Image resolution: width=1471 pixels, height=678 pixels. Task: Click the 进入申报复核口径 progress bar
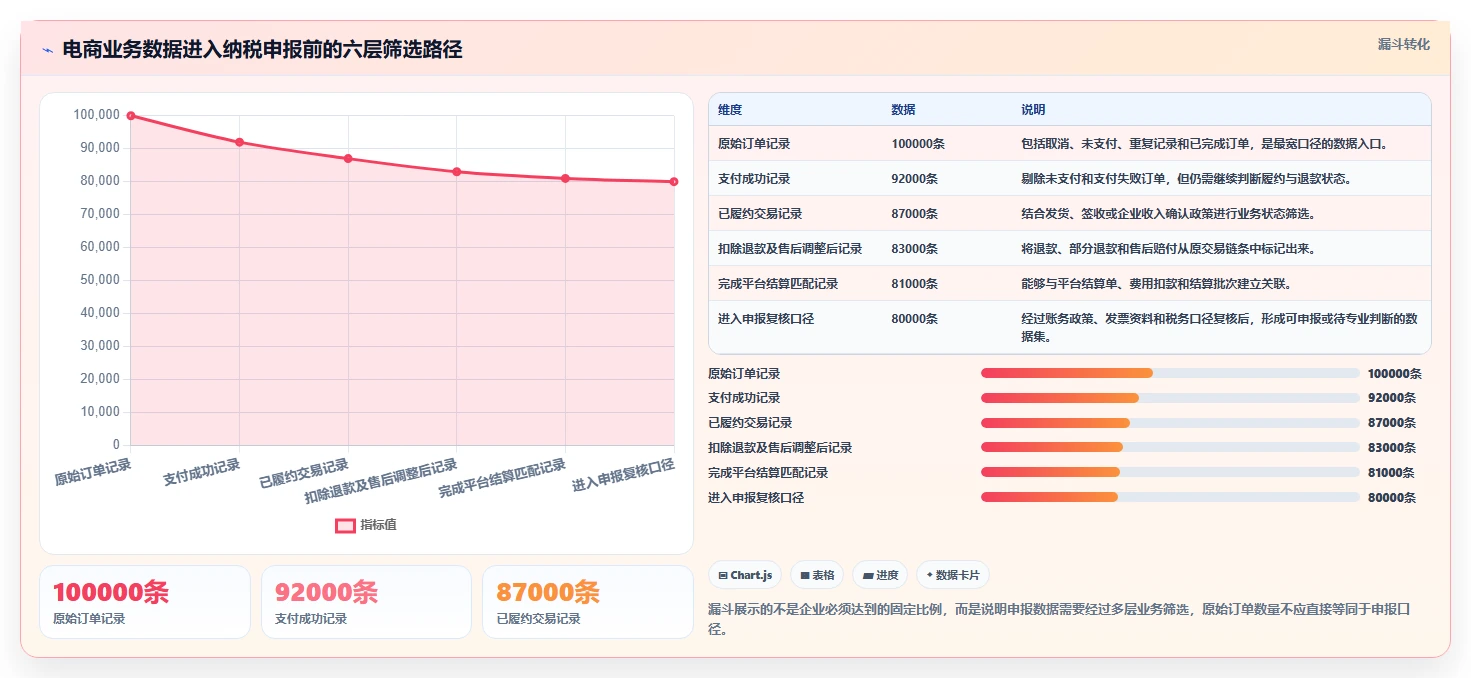1170,497
